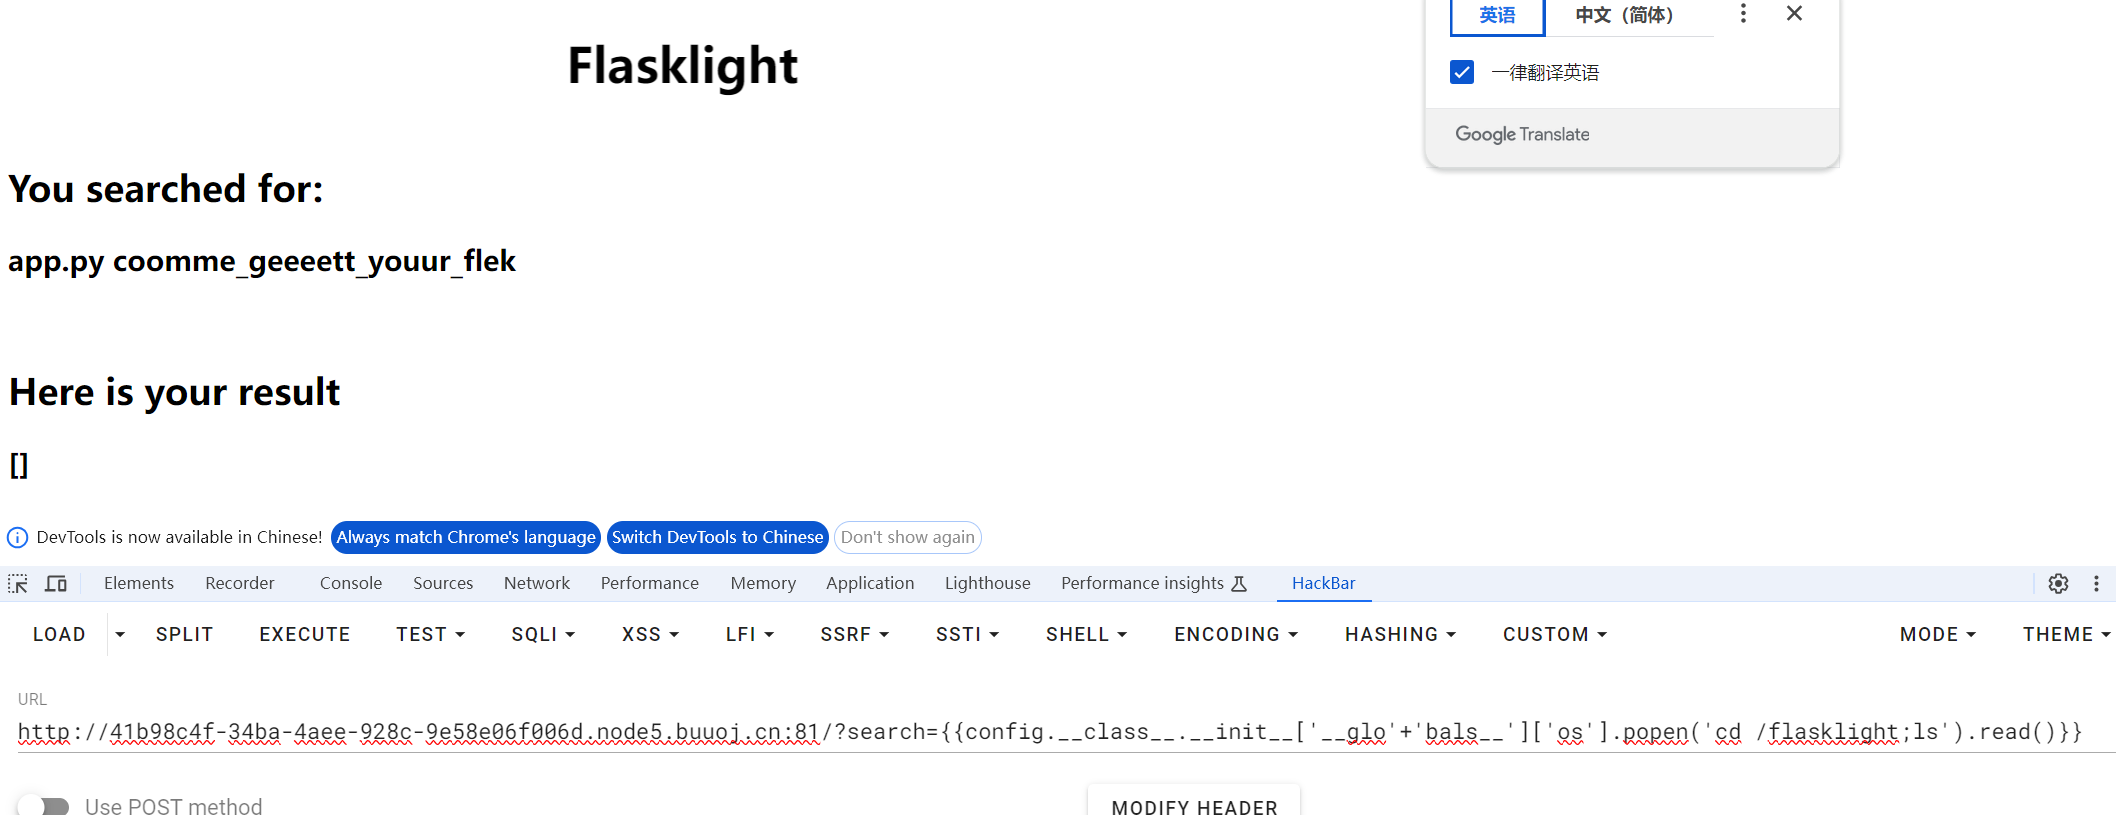2116x815 pixels.
Task: Select the inspect element picker icon
Action: [x=18, y=583]
